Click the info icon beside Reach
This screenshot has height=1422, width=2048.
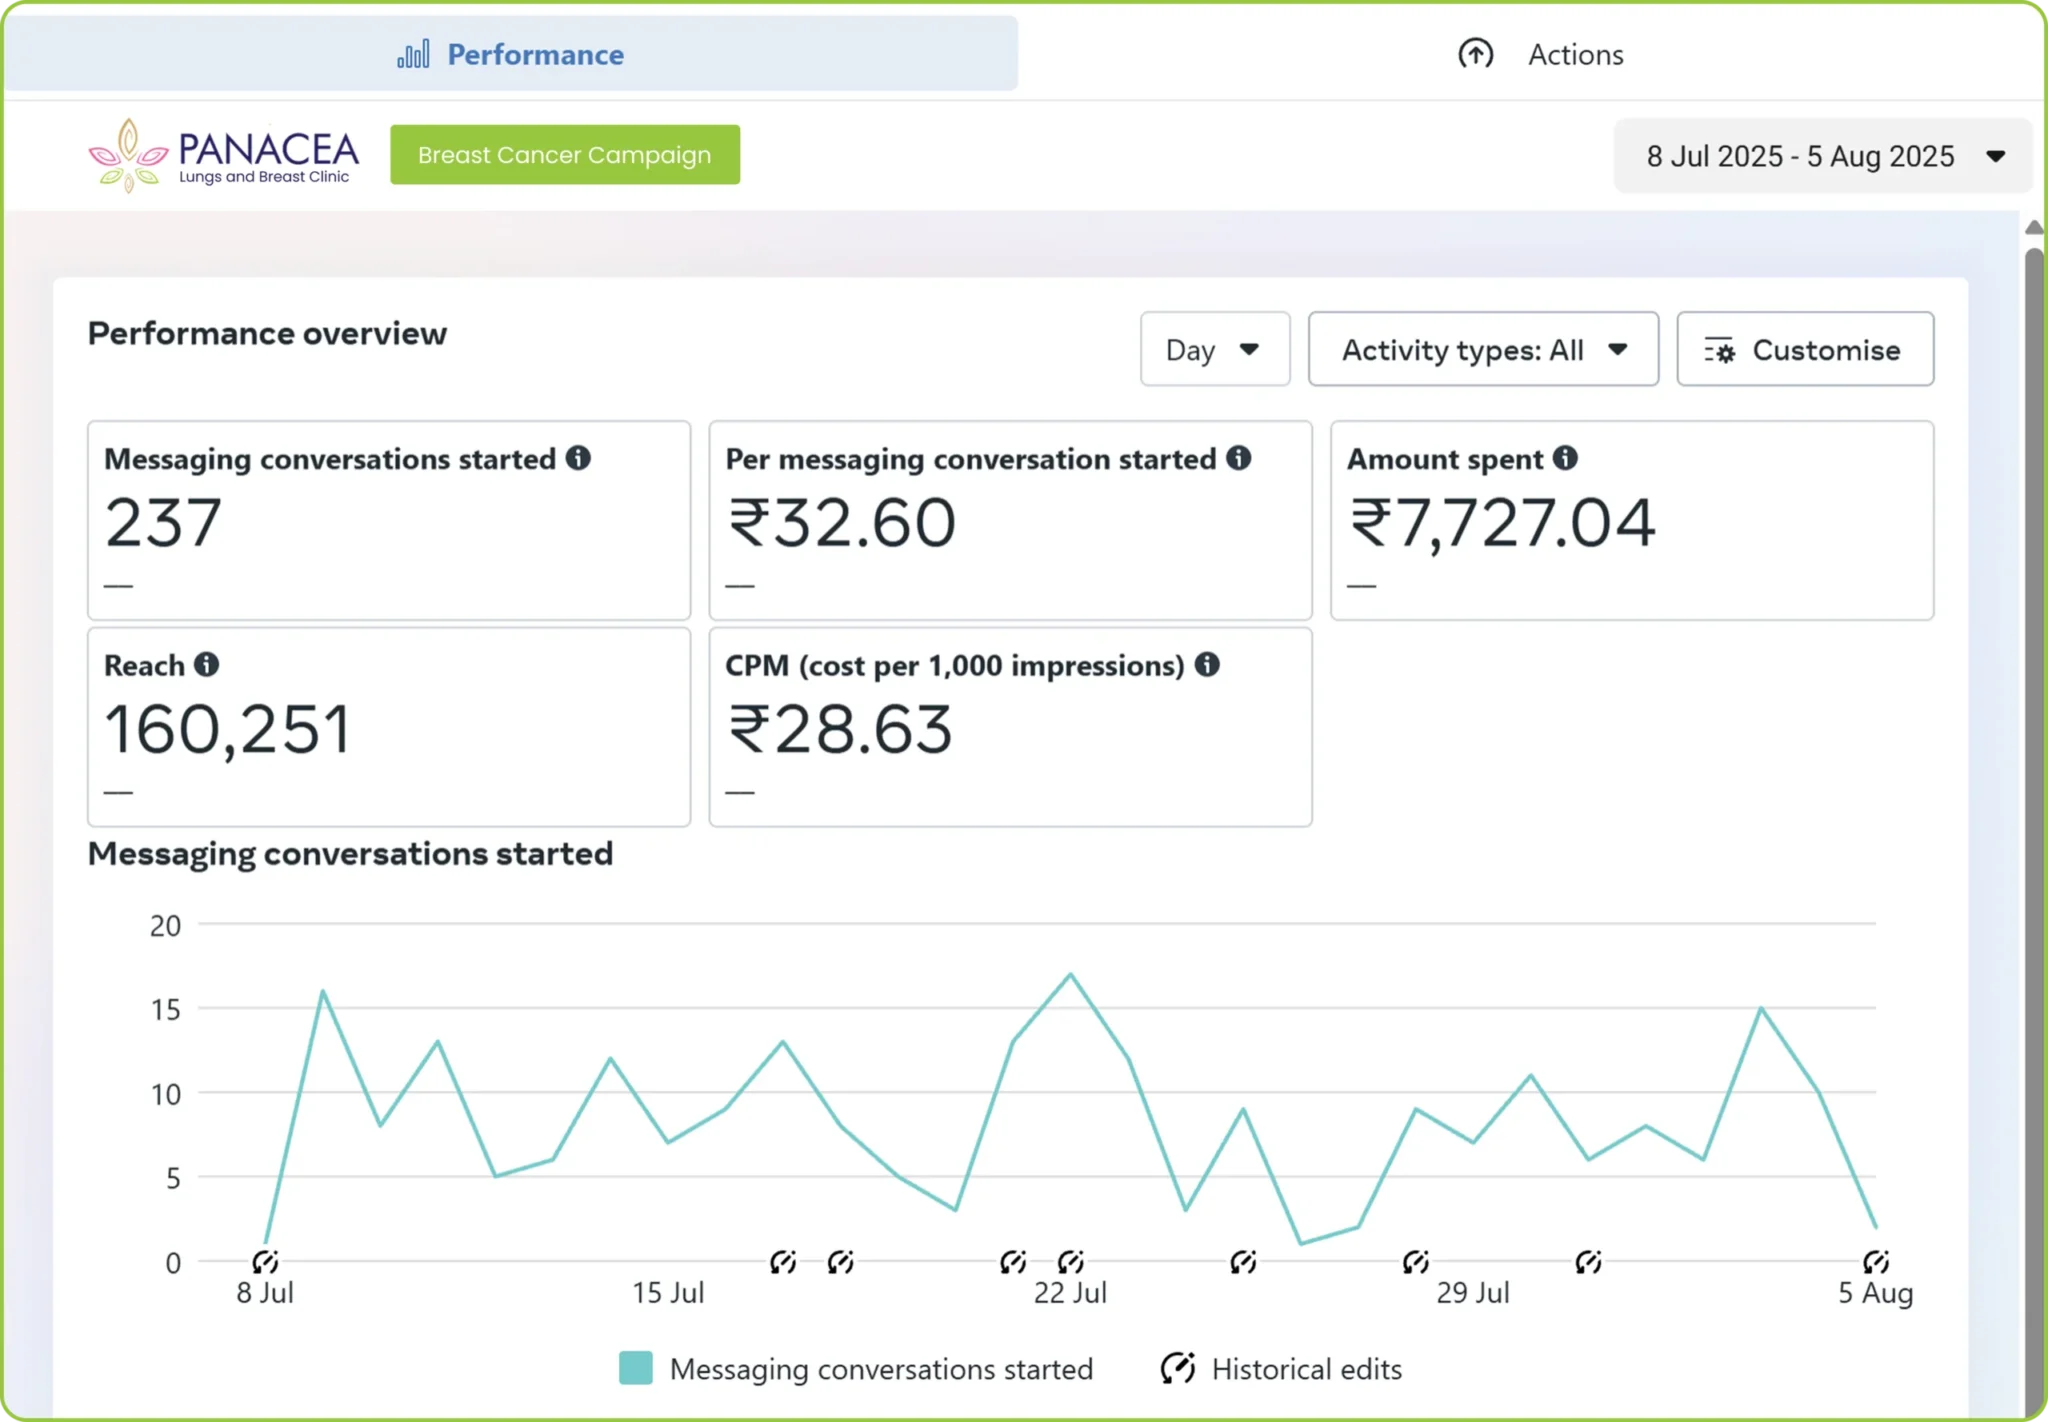point(206,665)
